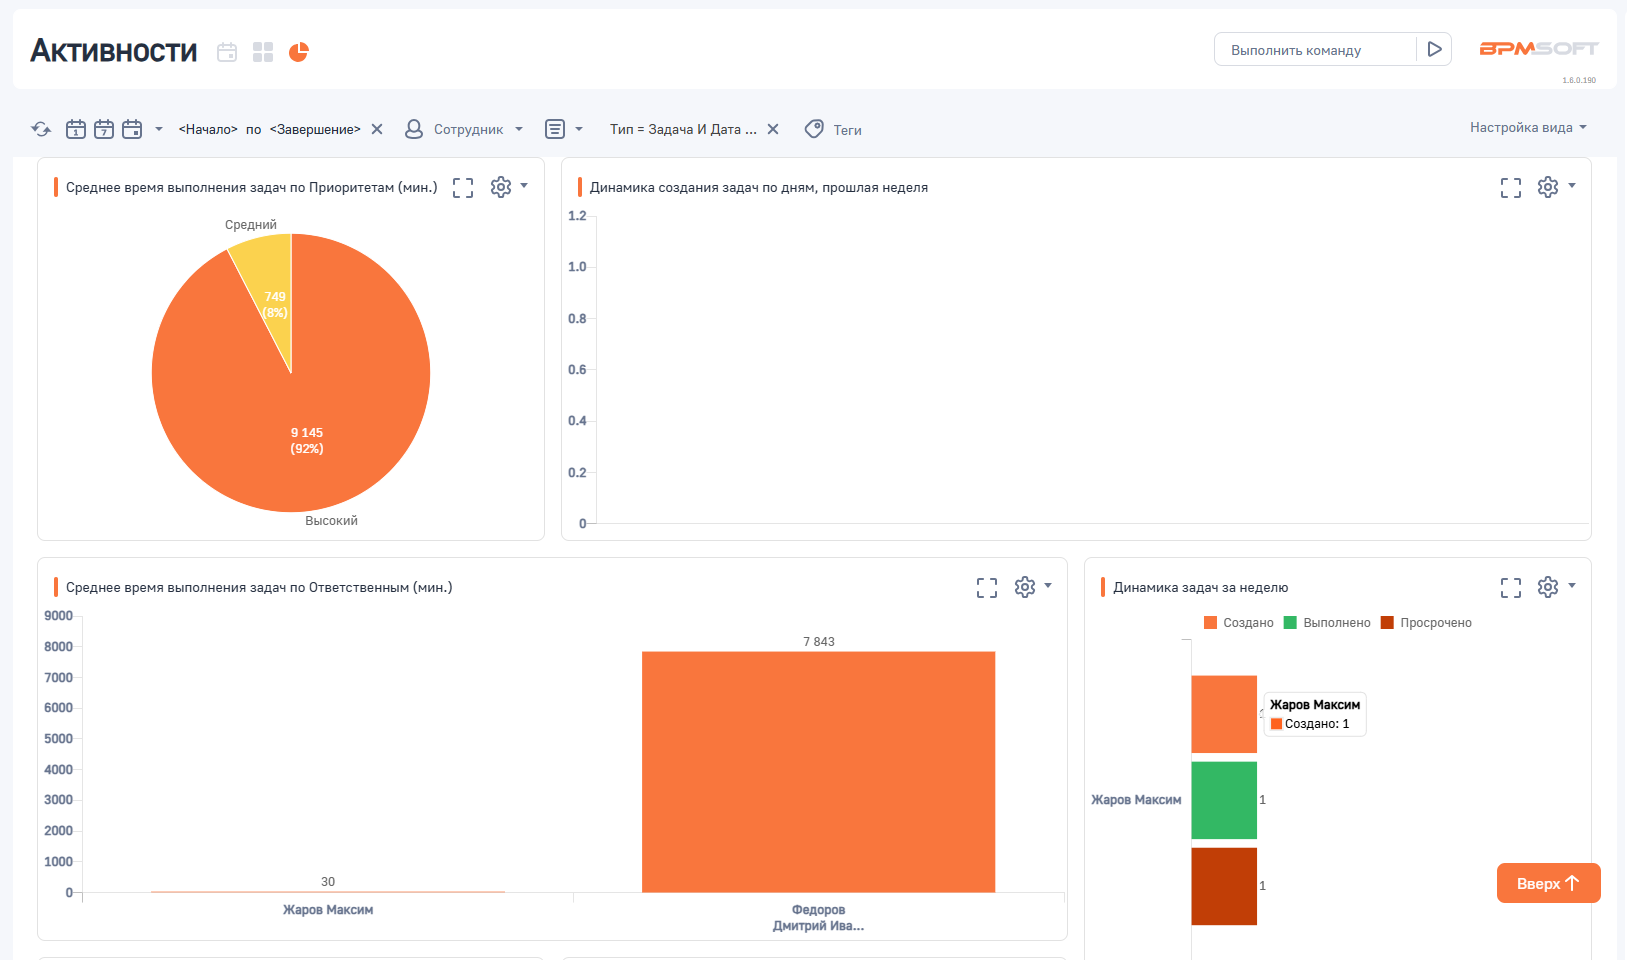
Task: Remove the Тип = Задача filter
Action: [773, 129]
